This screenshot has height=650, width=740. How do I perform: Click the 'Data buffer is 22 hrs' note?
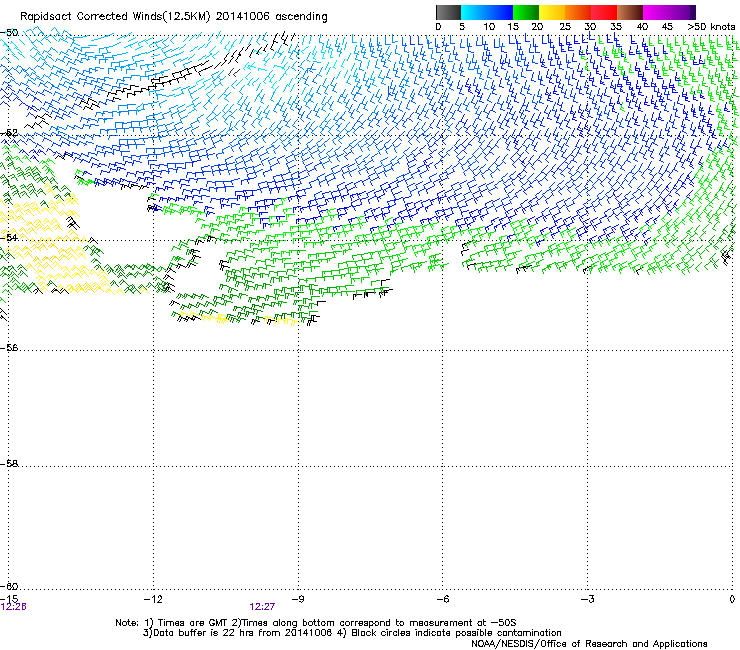(237, 633)
